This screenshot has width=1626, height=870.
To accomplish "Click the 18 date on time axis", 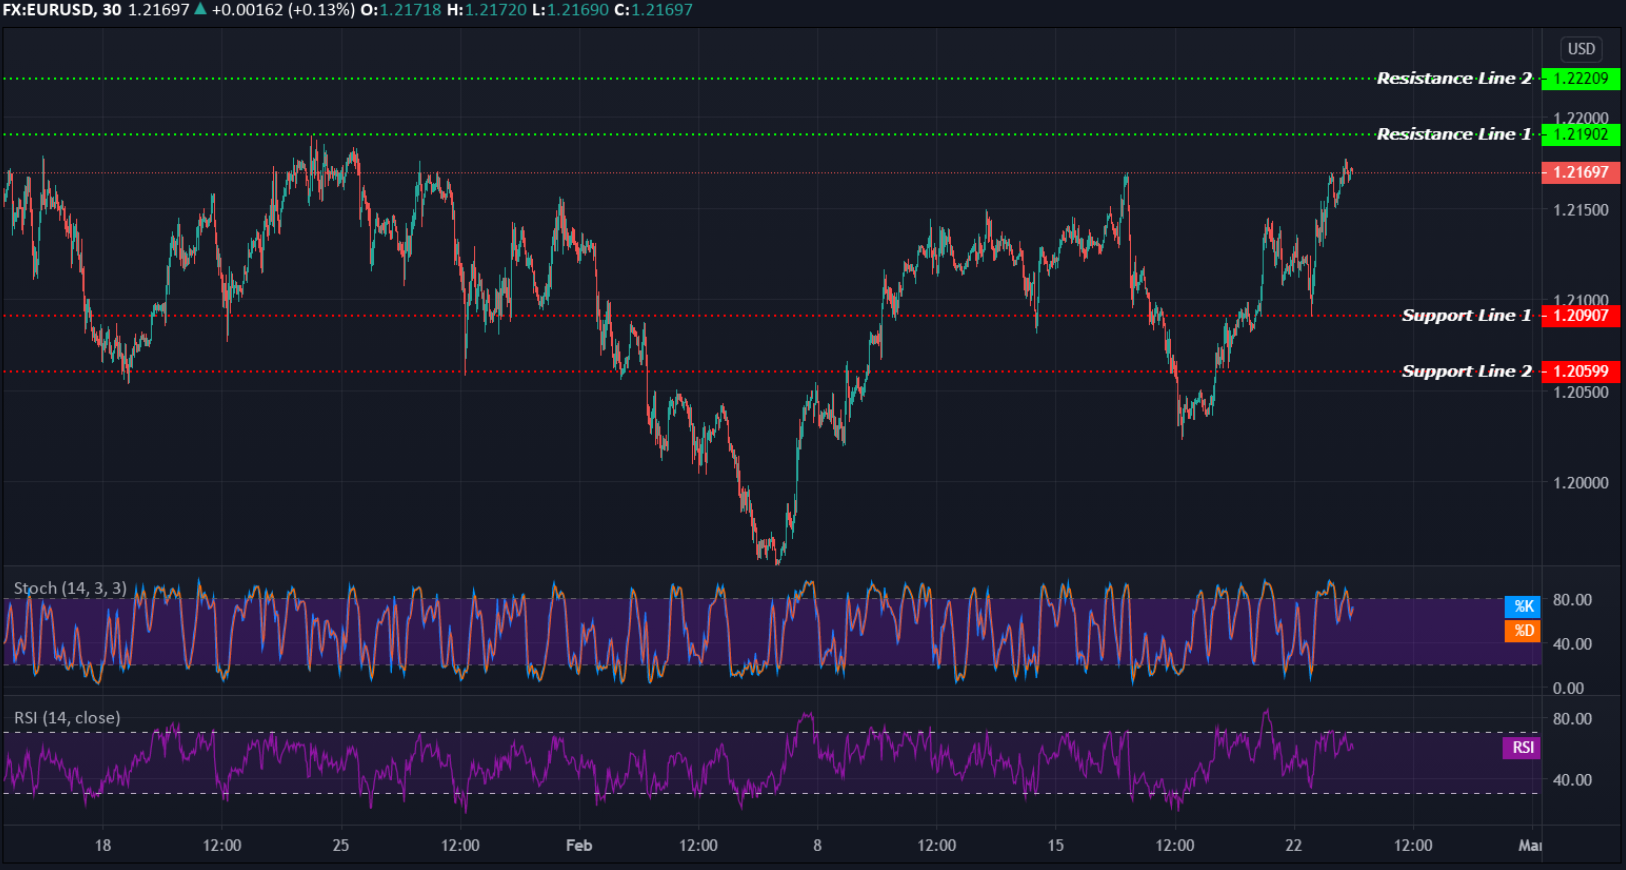I will coord(103,845).
